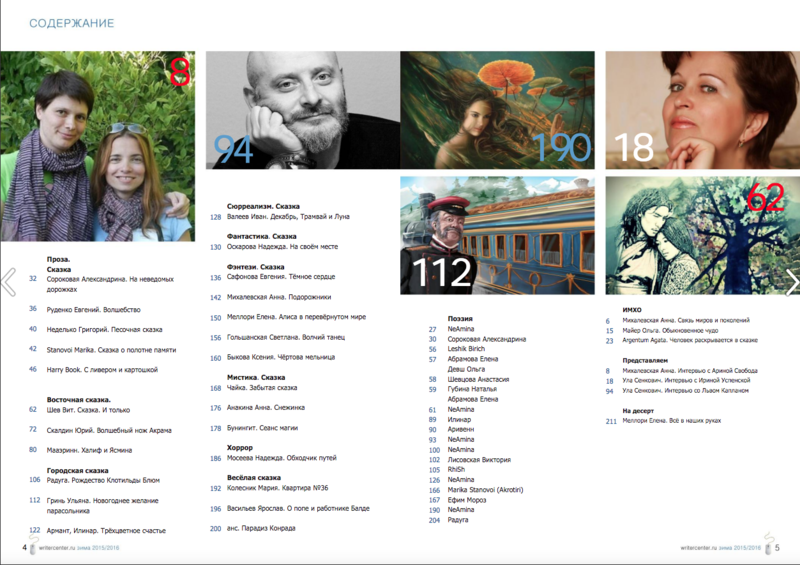Open fantasy woman illustration numbered 190

497,110
